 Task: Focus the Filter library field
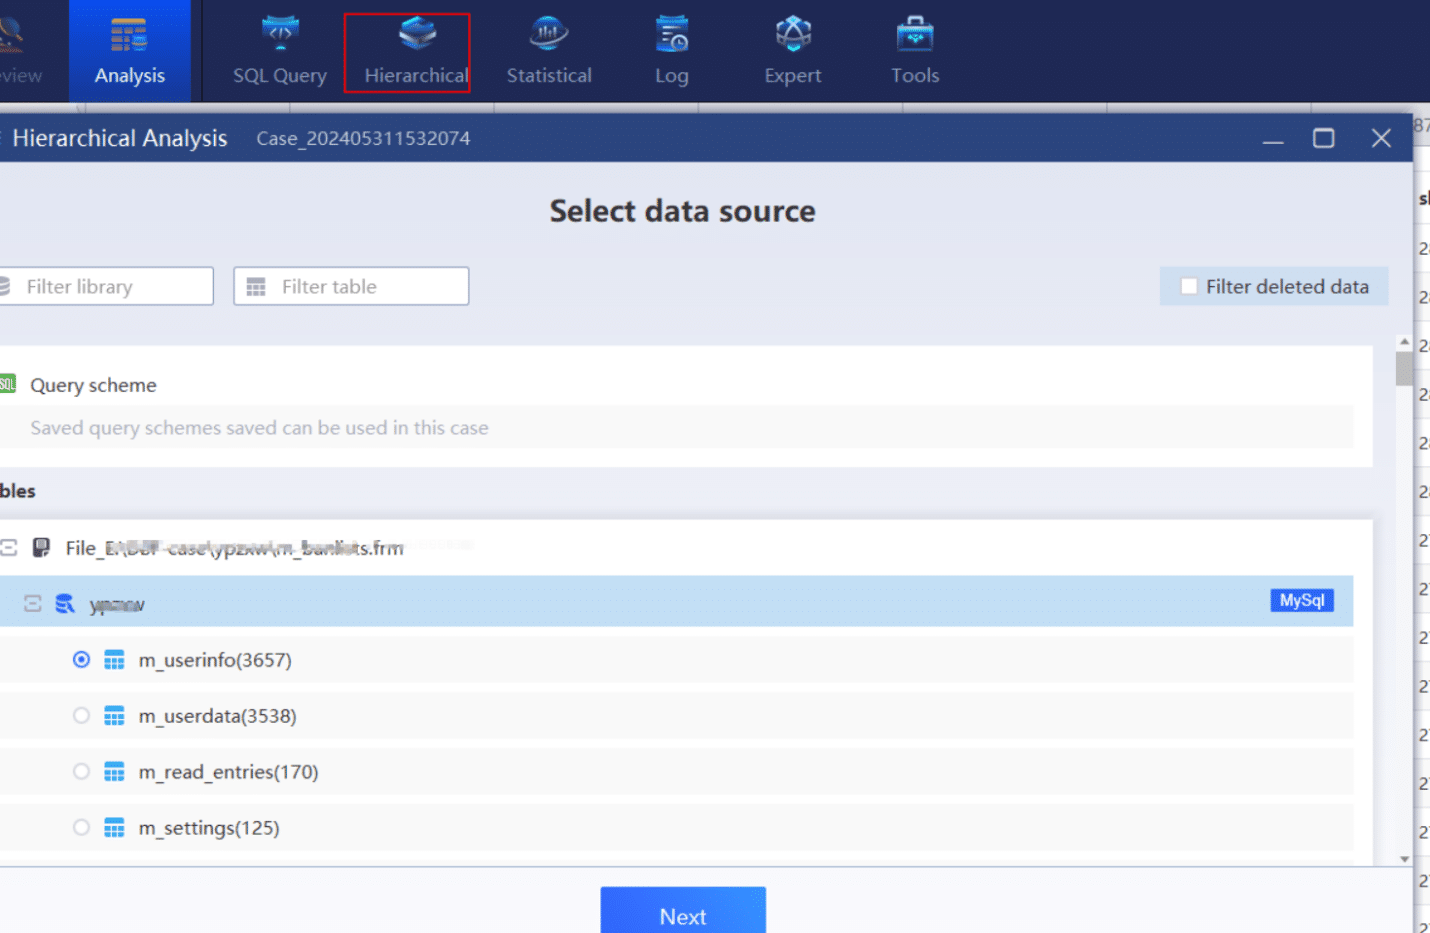pos(106,286)
